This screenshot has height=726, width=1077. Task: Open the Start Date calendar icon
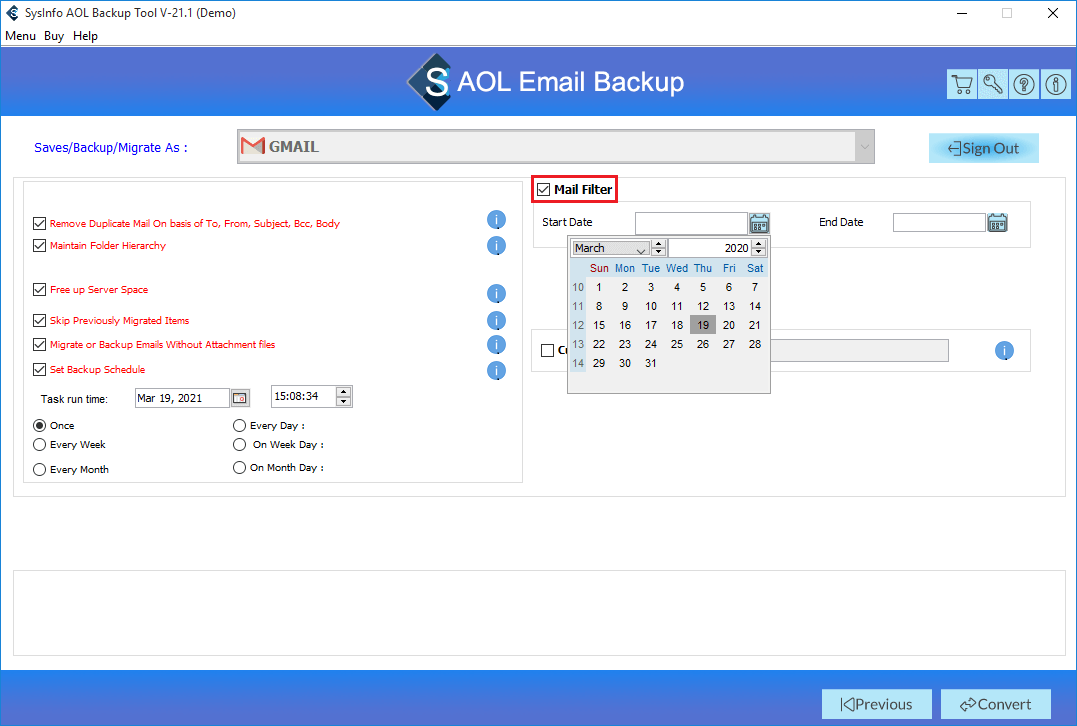pos(759,223)
